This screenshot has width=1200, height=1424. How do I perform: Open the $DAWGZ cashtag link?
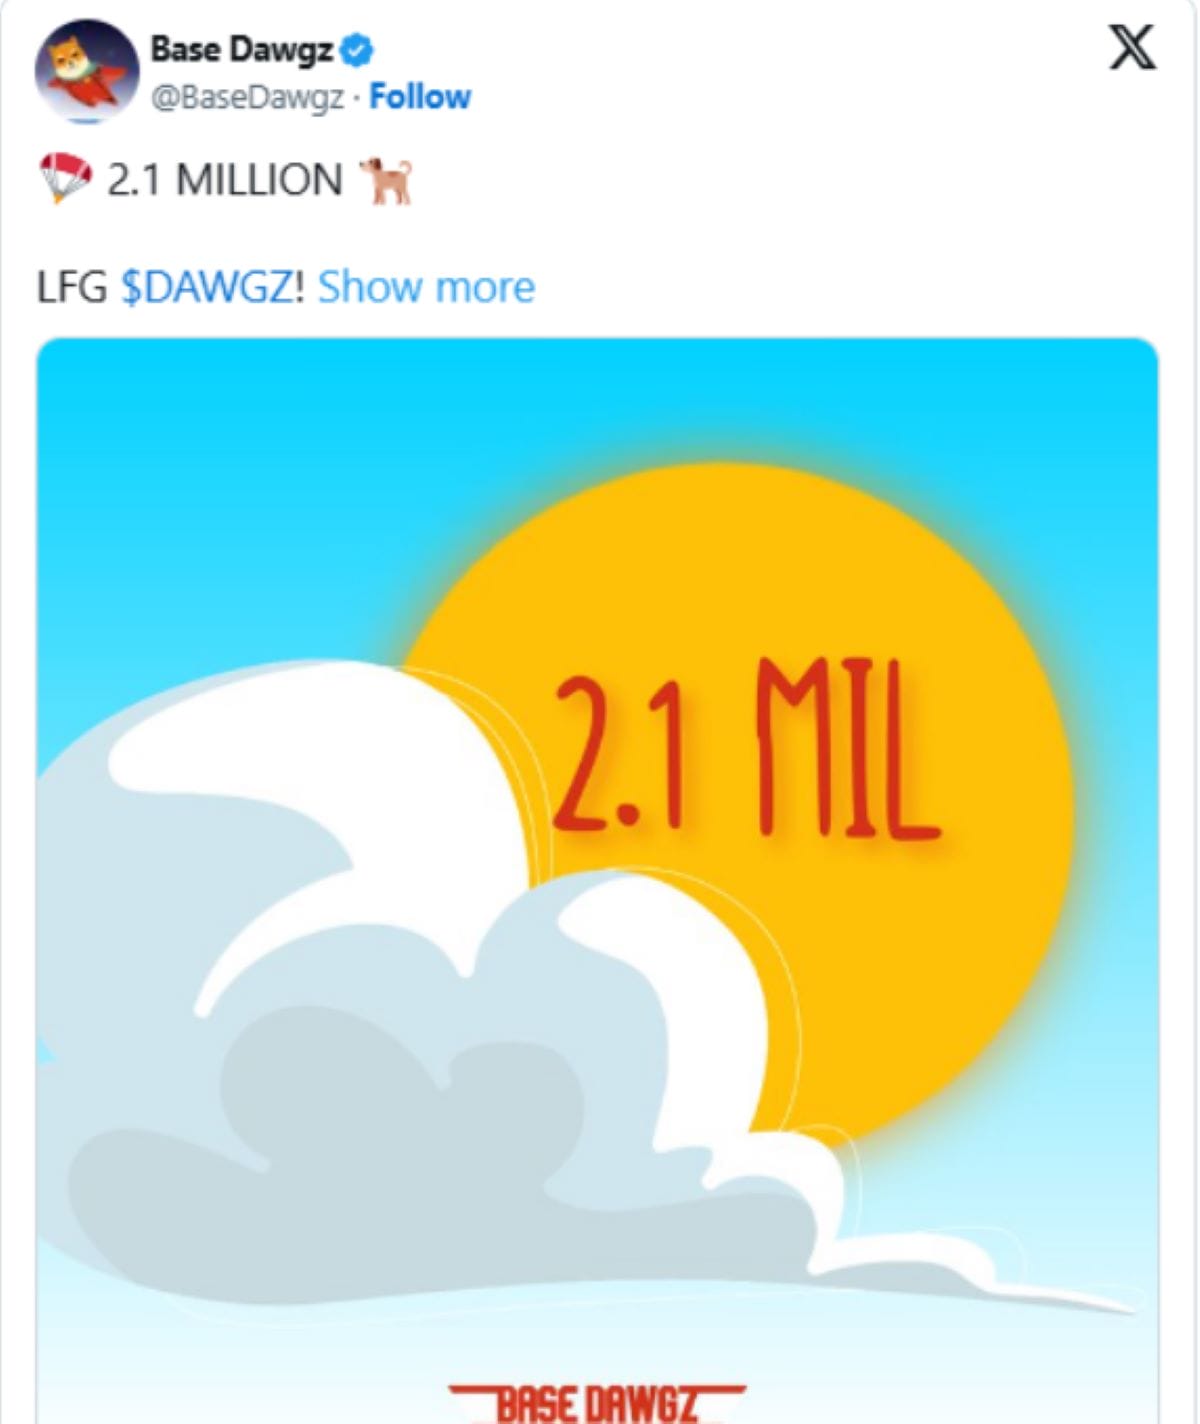click(x=212, y=287)
